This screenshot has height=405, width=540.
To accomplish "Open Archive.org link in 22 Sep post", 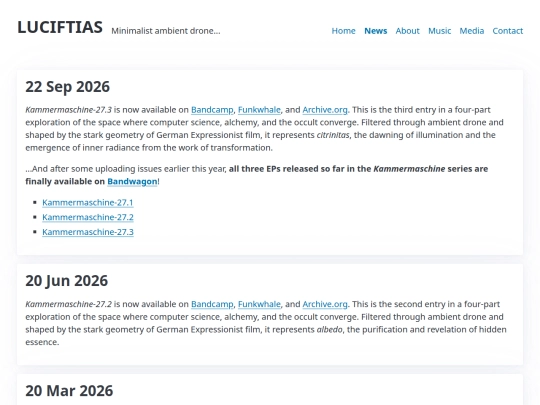I will [325, 110].
